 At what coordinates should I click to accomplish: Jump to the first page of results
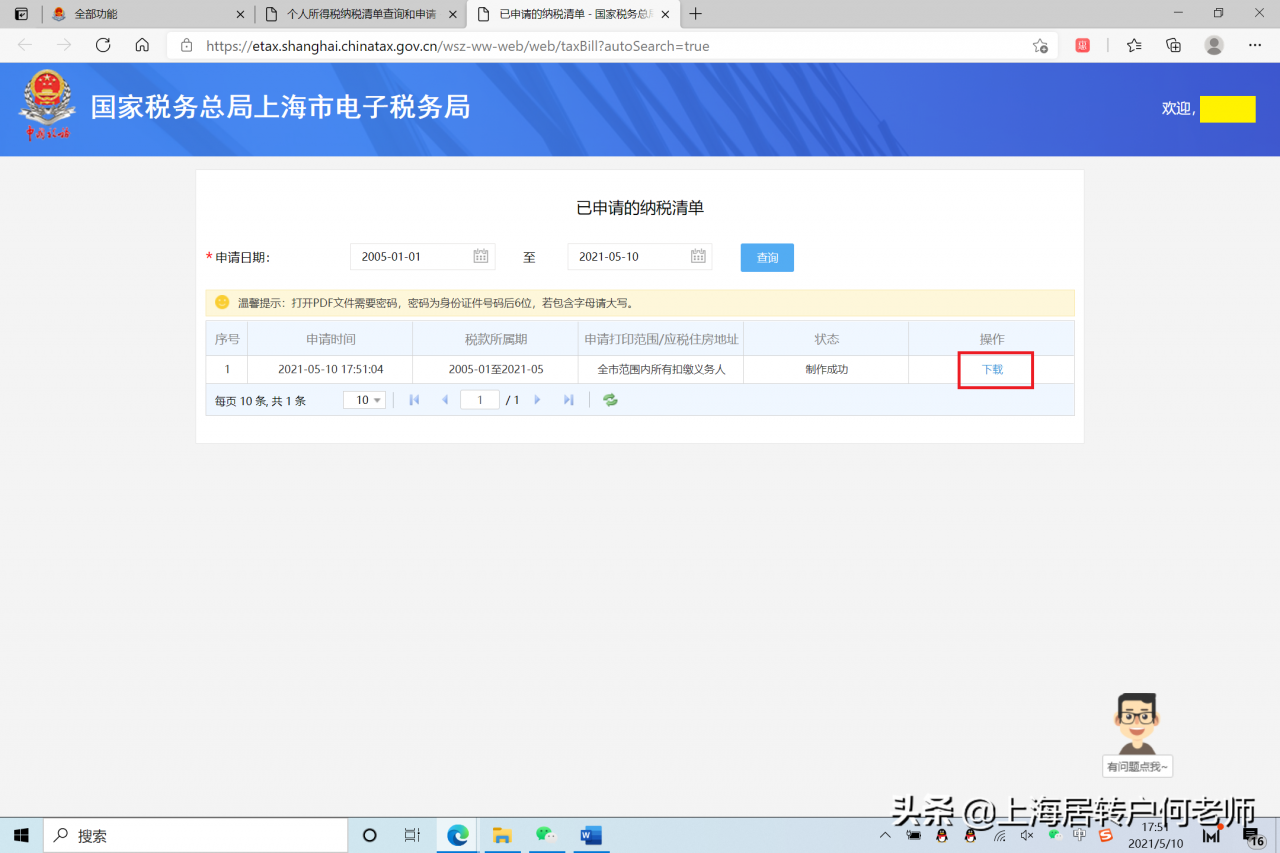[x=414, y=399]
